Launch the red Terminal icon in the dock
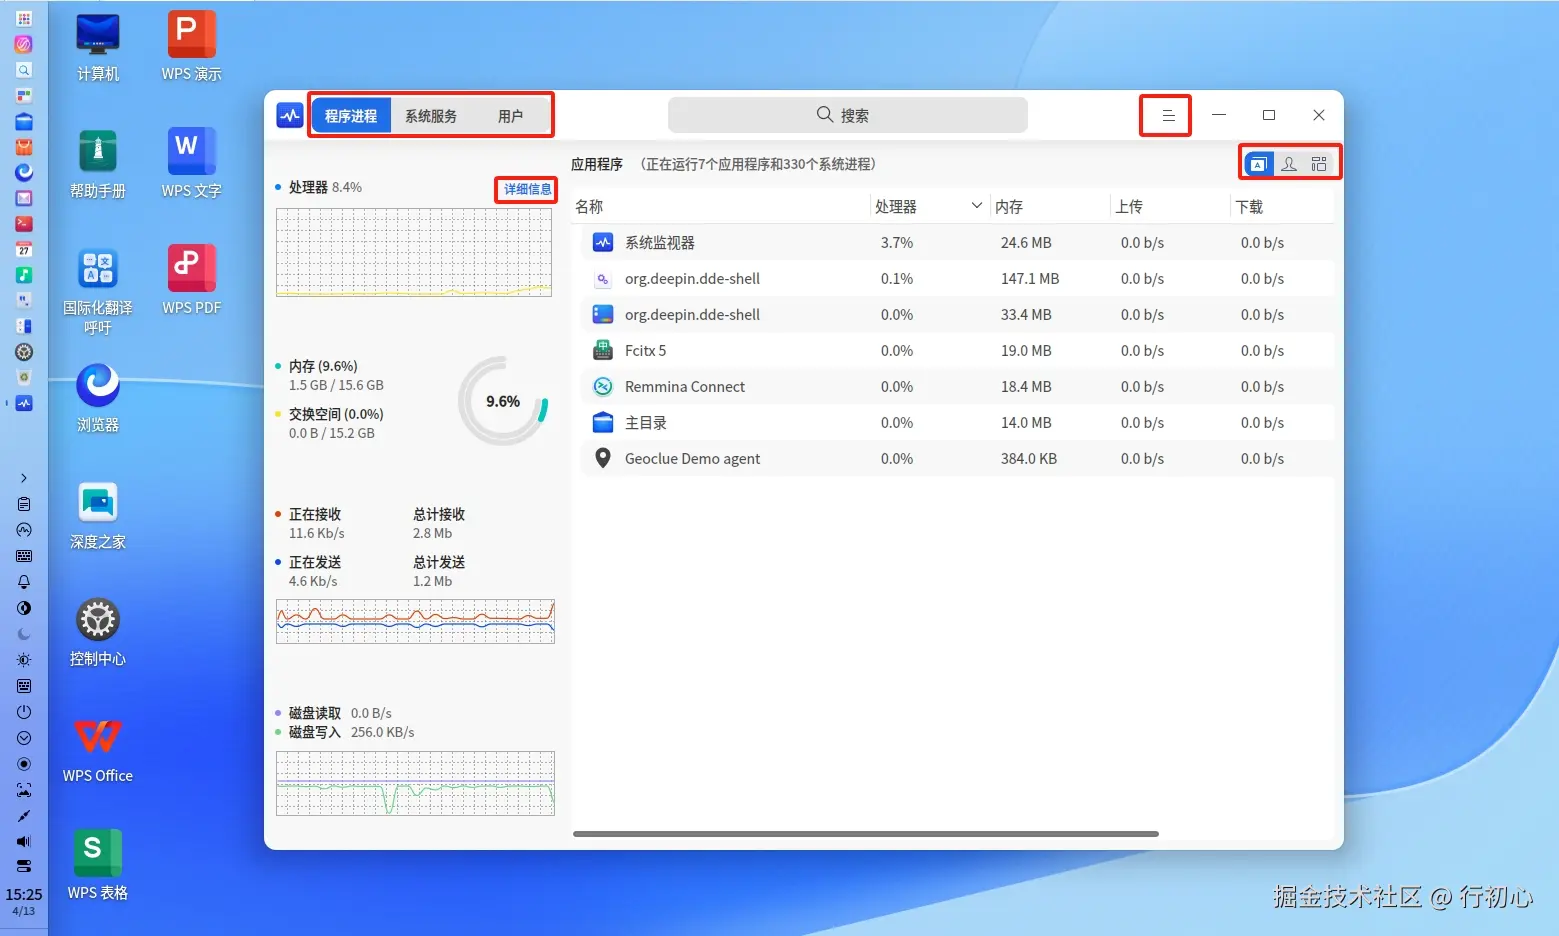The height and width of the screenshot is (936, 1559). coord(24,224)
